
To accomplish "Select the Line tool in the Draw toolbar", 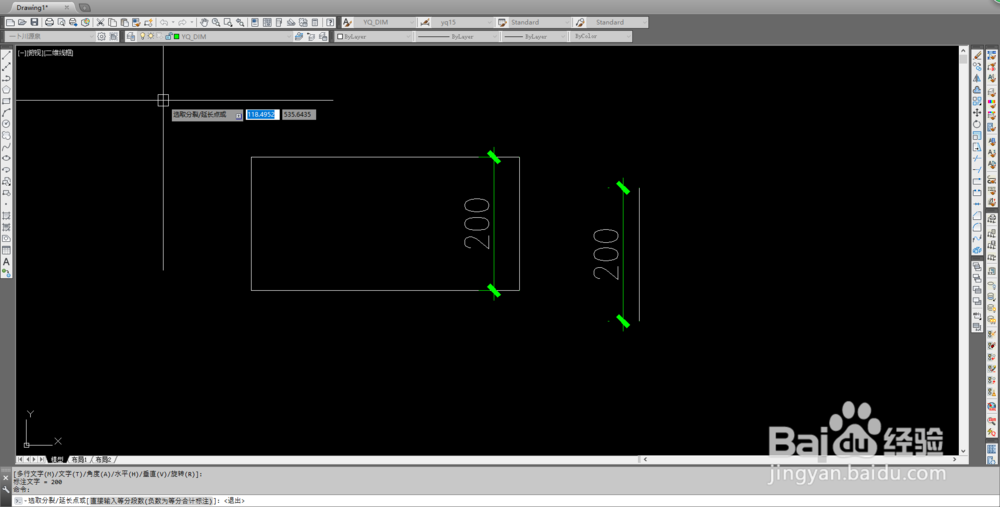I will 6,55.
